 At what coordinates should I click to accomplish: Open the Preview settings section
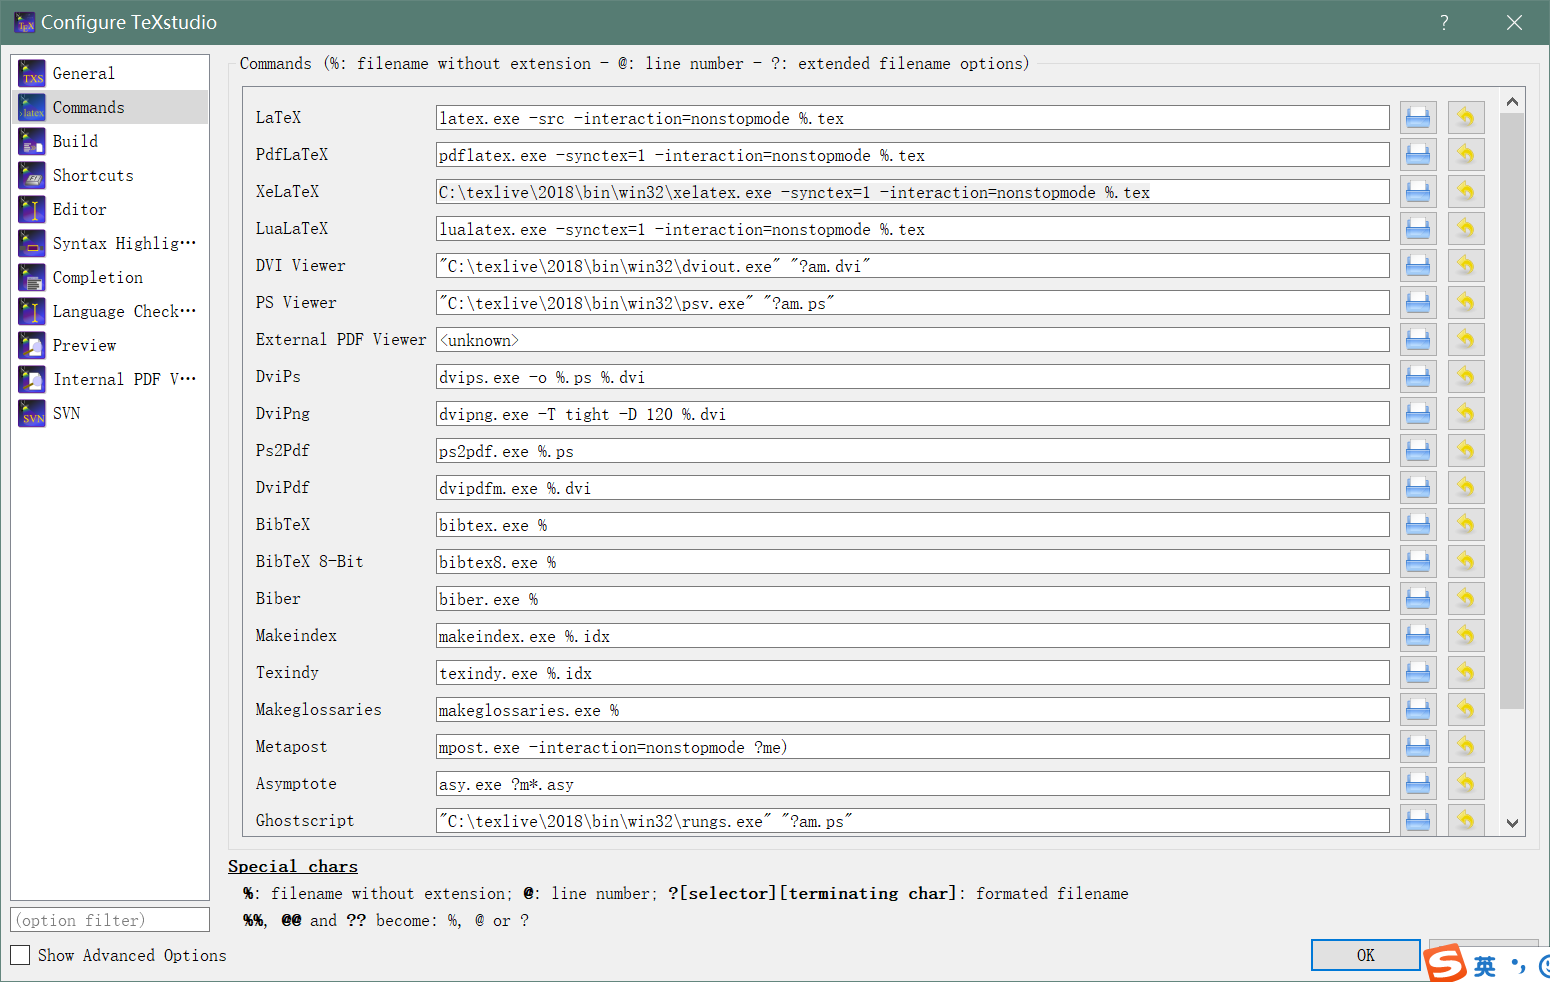click(85, 345)
